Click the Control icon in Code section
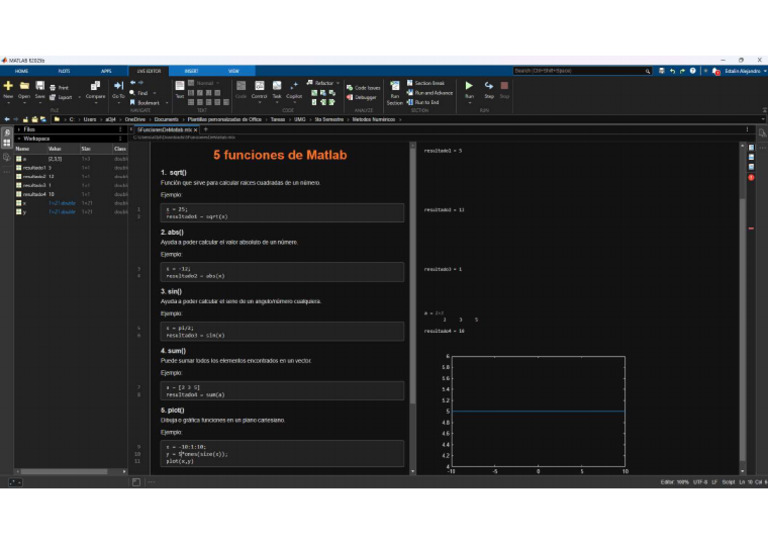 coord(259,86)
